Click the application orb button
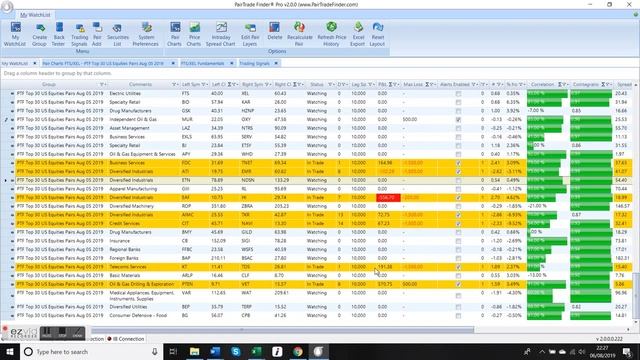The height and width of the screenshot is (360, 640). (7, 6)
